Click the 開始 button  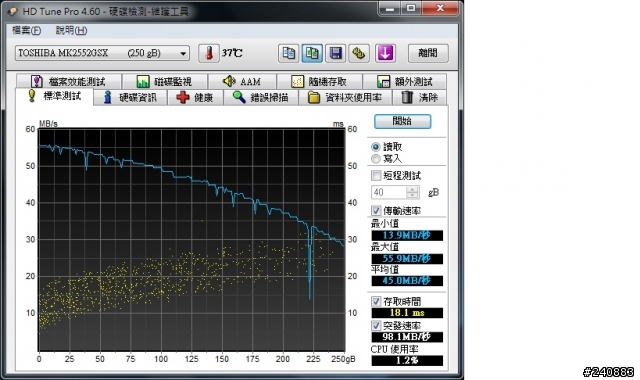point(402,121)
